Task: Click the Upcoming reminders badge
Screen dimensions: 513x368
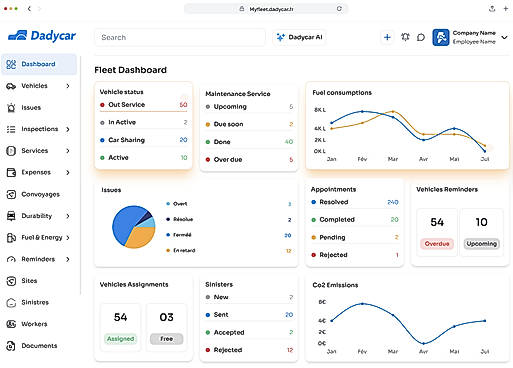Action: 482,244
